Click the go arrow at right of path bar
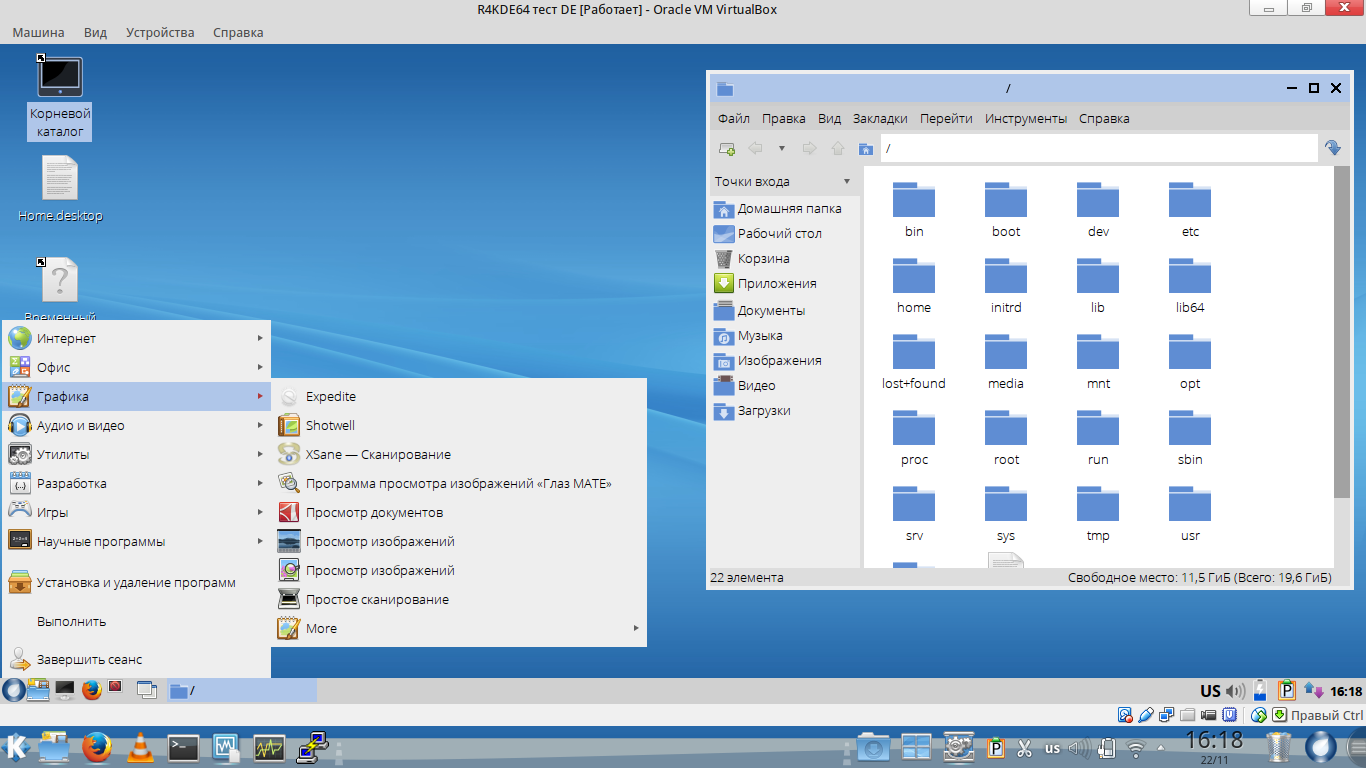This screenshot has width=1366, height=768. pyautogui.click(x=1332, y=148)
